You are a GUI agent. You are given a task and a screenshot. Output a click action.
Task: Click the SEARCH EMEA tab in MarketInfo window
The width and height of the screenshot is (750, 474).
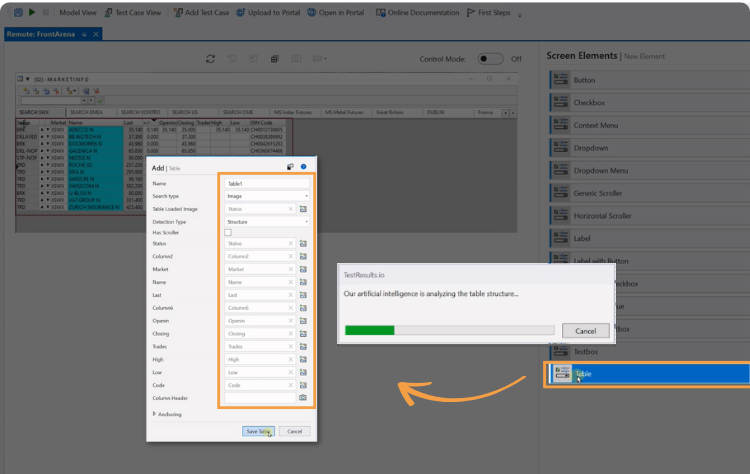86,112
